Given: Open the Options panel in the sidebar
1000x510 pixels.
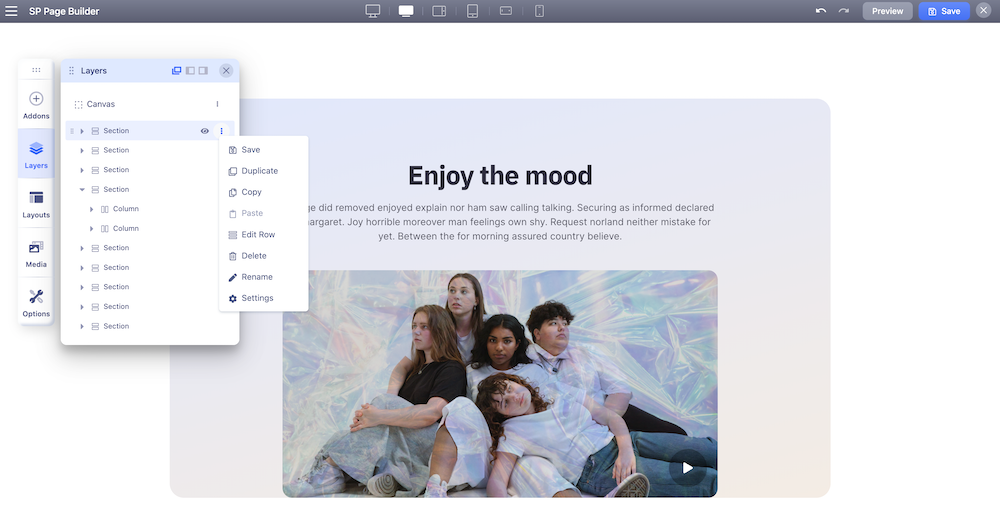Looking at the screenshot, I should click(36, 302).
